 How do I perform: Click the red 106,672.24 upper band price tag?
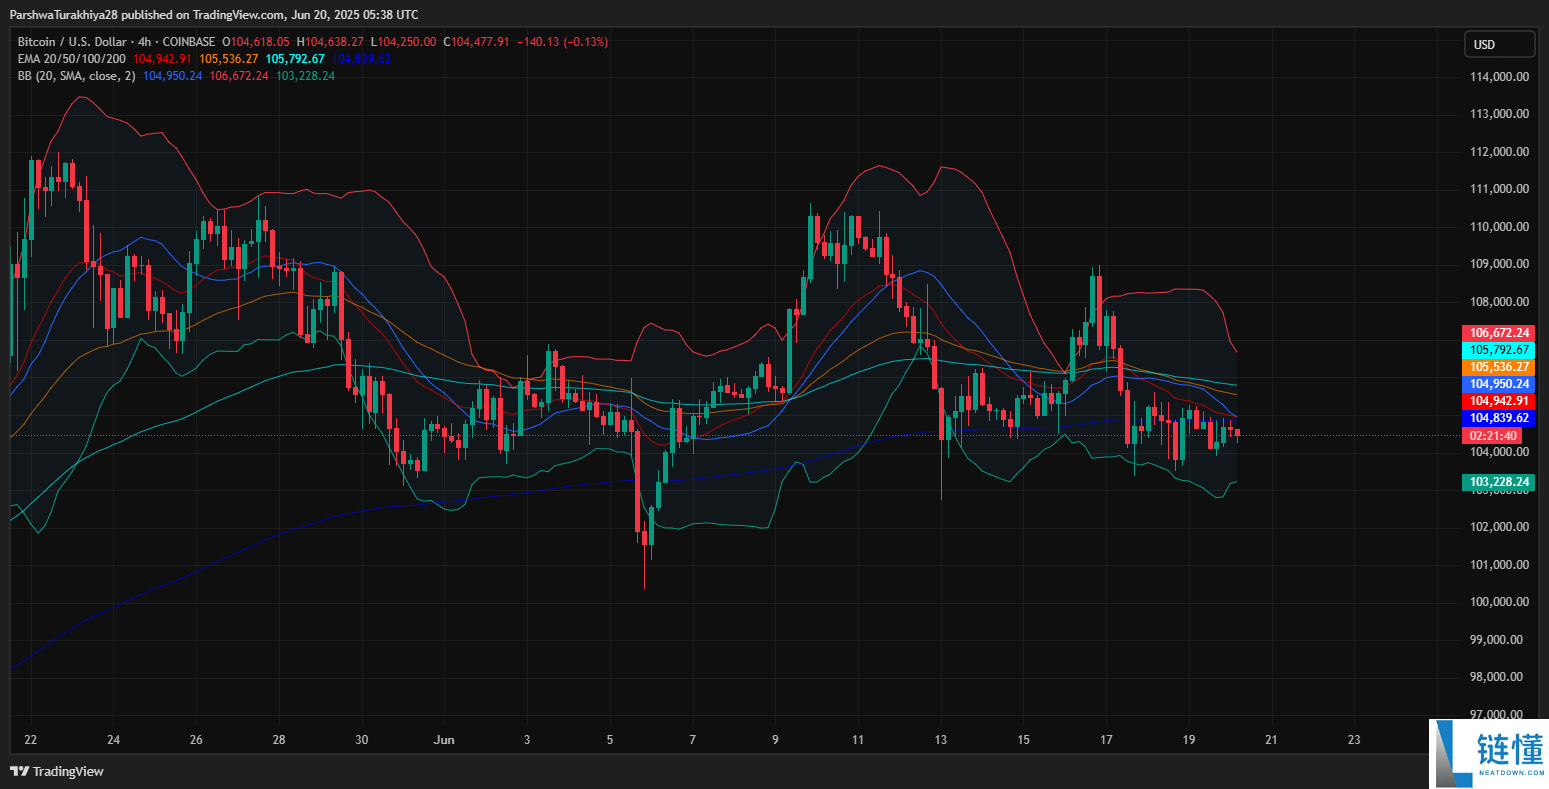pyautogui.click(x=1497, y=333)
